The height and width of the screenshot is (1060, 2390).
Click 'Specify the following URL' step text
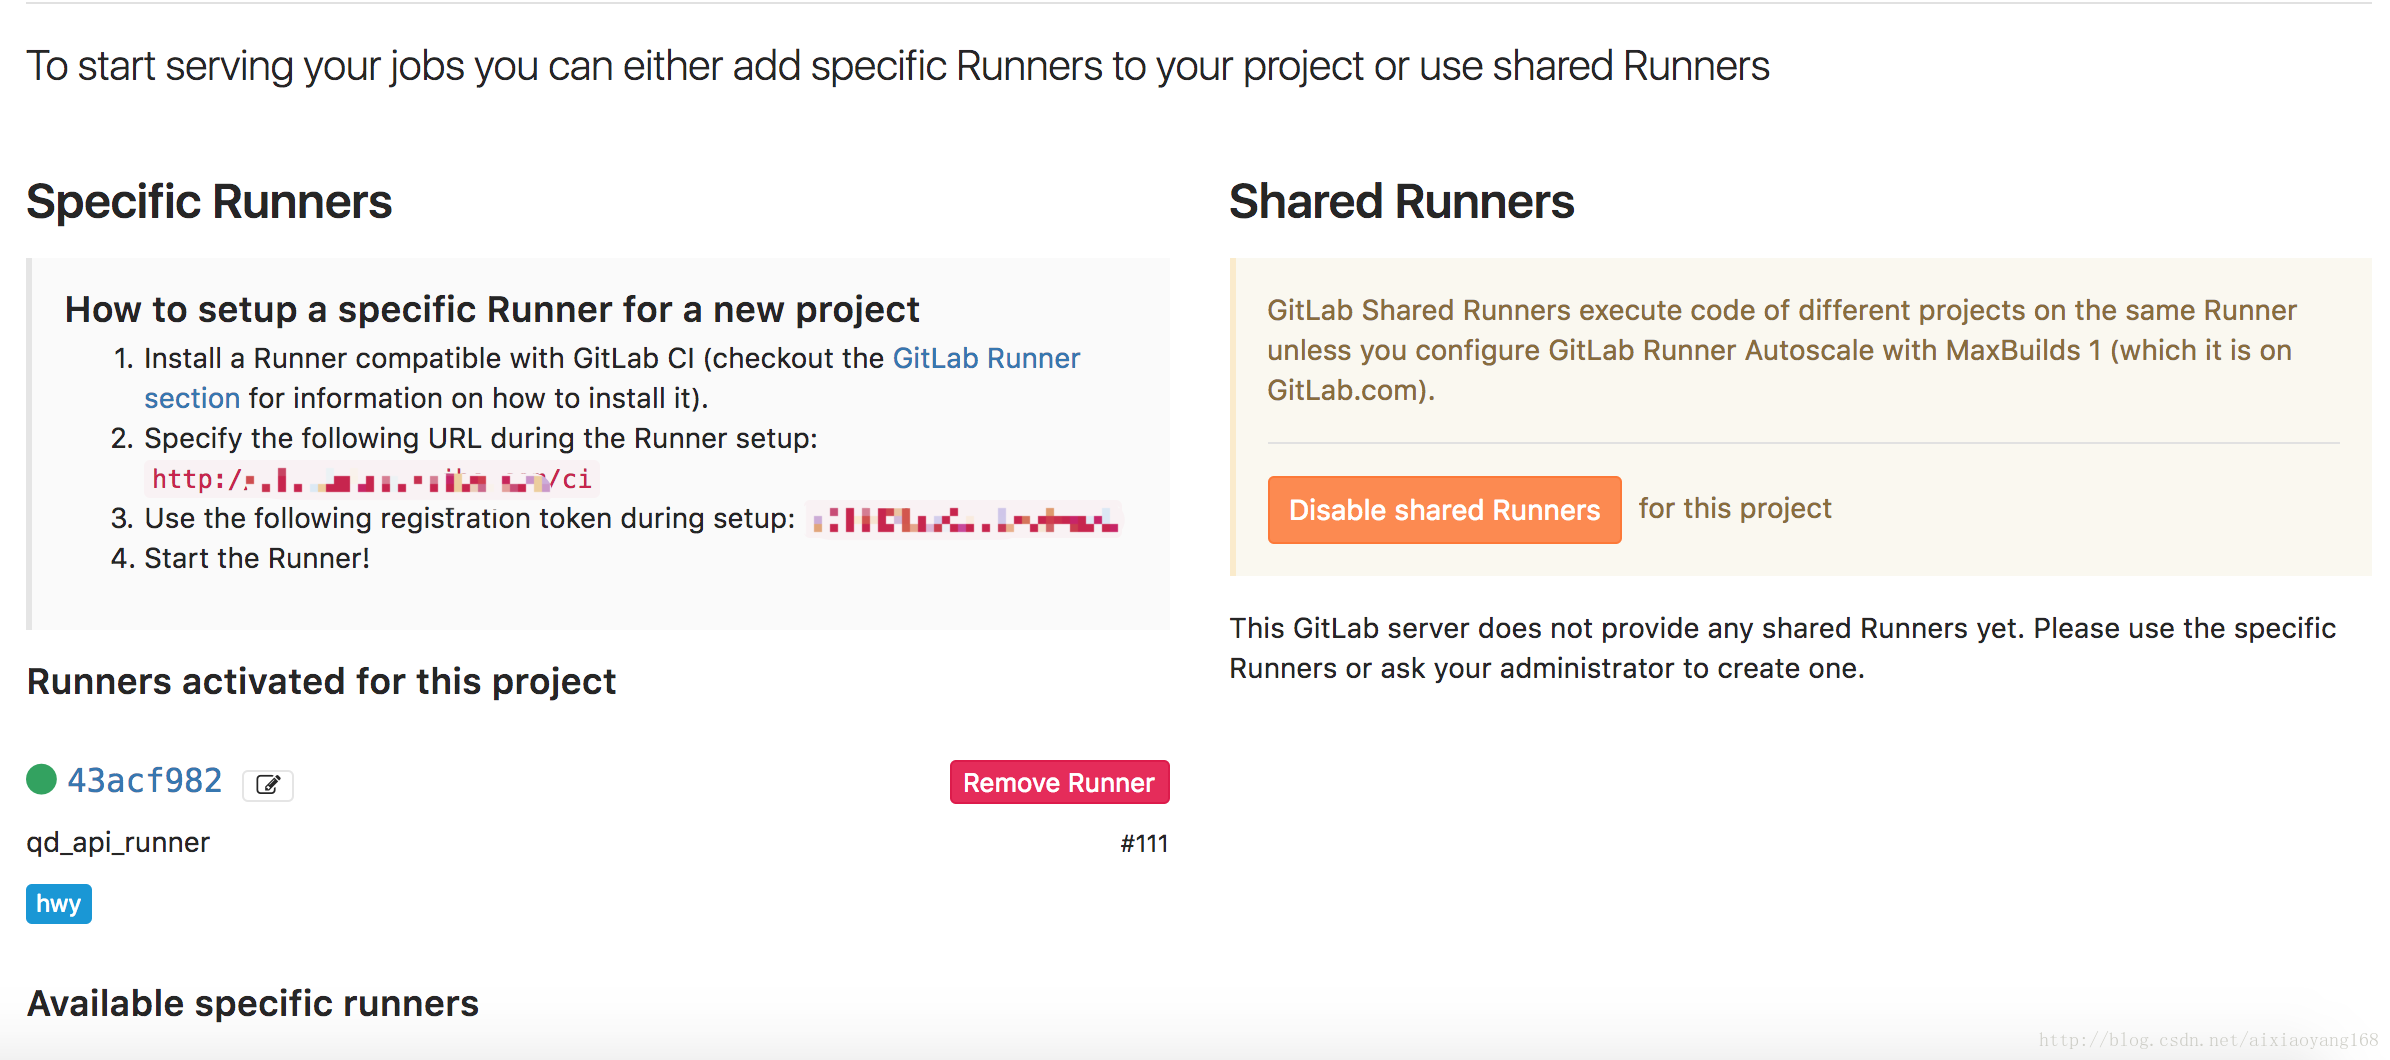pyautogui.click(x=481, y=438)
